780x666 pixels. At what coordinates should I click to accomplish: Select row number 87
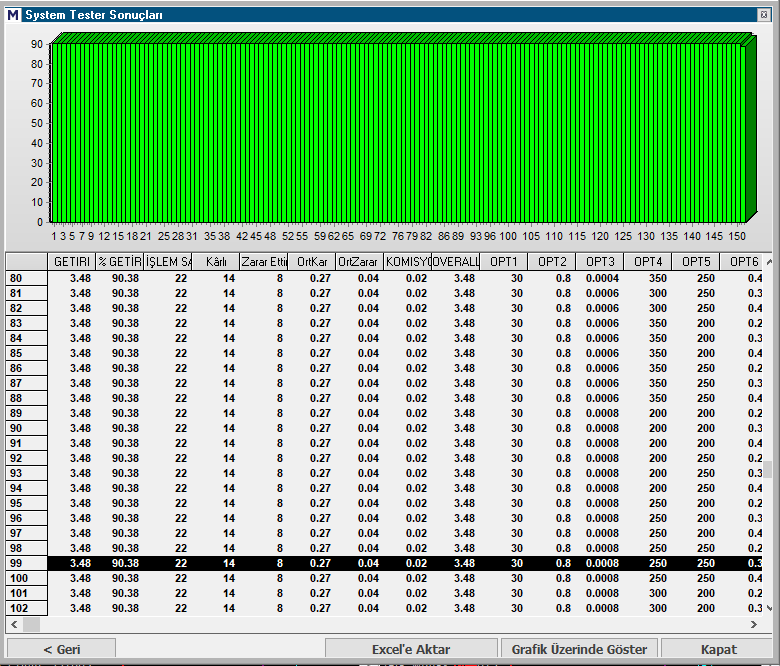(x=26, y=383)
